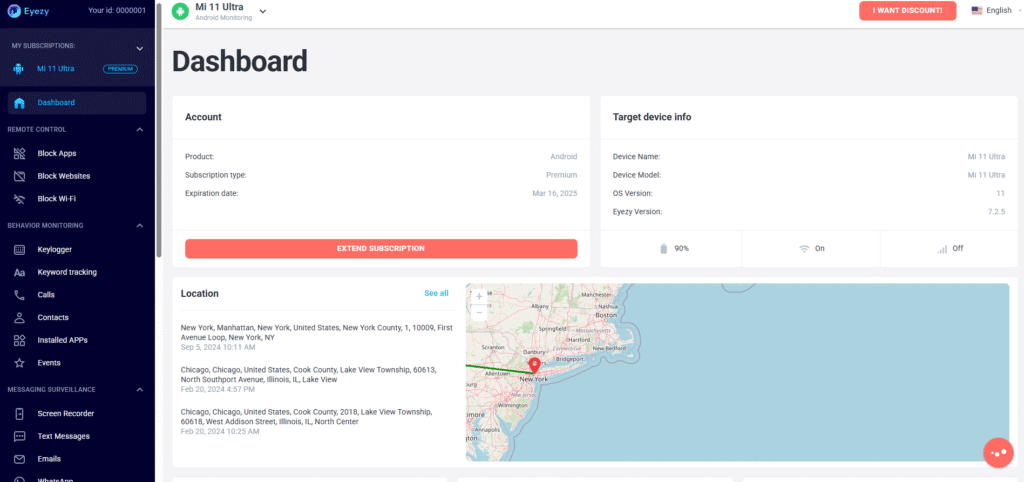This screenshot has height=482, width=1024.
Task: Click the Calls phone icon
Action: click(20, 295)
